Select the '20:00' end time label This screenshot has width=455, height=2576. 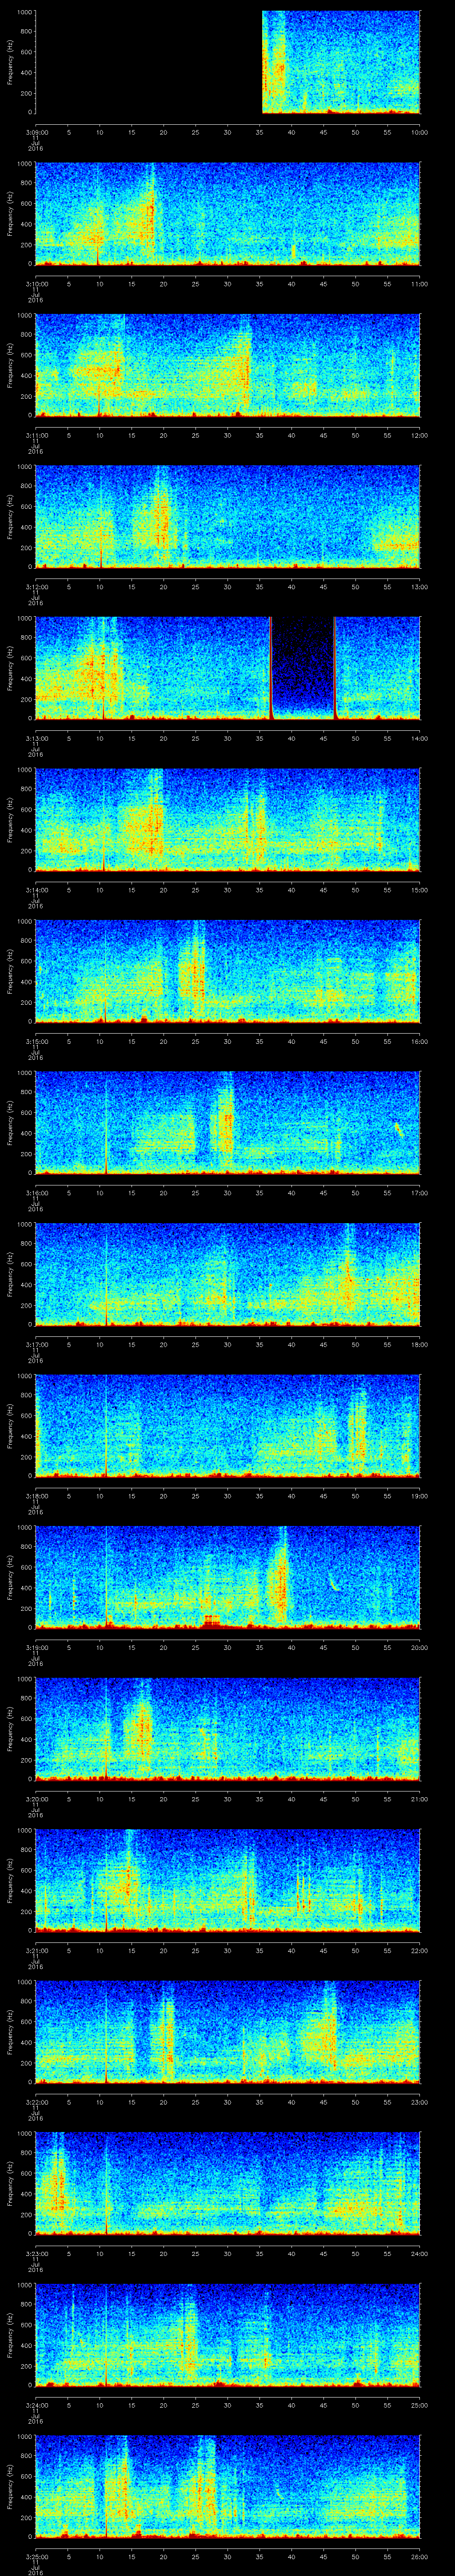(x=420, y=1647)
